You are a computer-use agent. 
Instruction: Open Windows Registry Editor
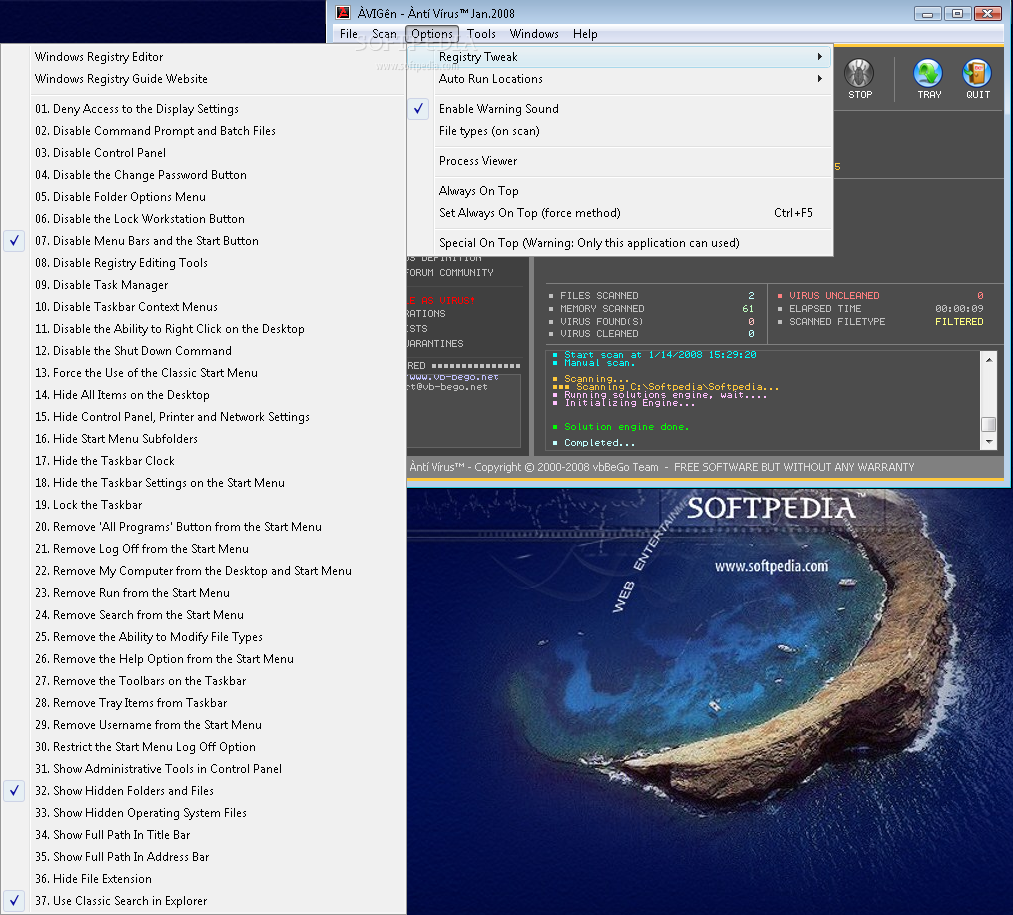point(204,57)
